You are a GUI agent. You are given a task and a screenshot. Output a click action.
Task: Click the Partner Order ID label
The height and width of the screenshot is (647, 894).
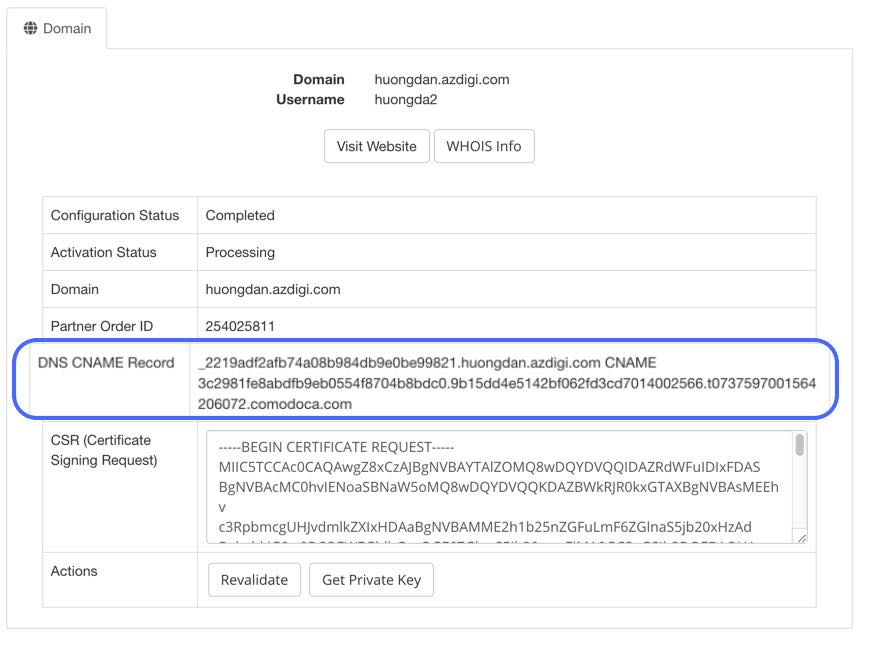pyautogui.click(x=102, y=326)
